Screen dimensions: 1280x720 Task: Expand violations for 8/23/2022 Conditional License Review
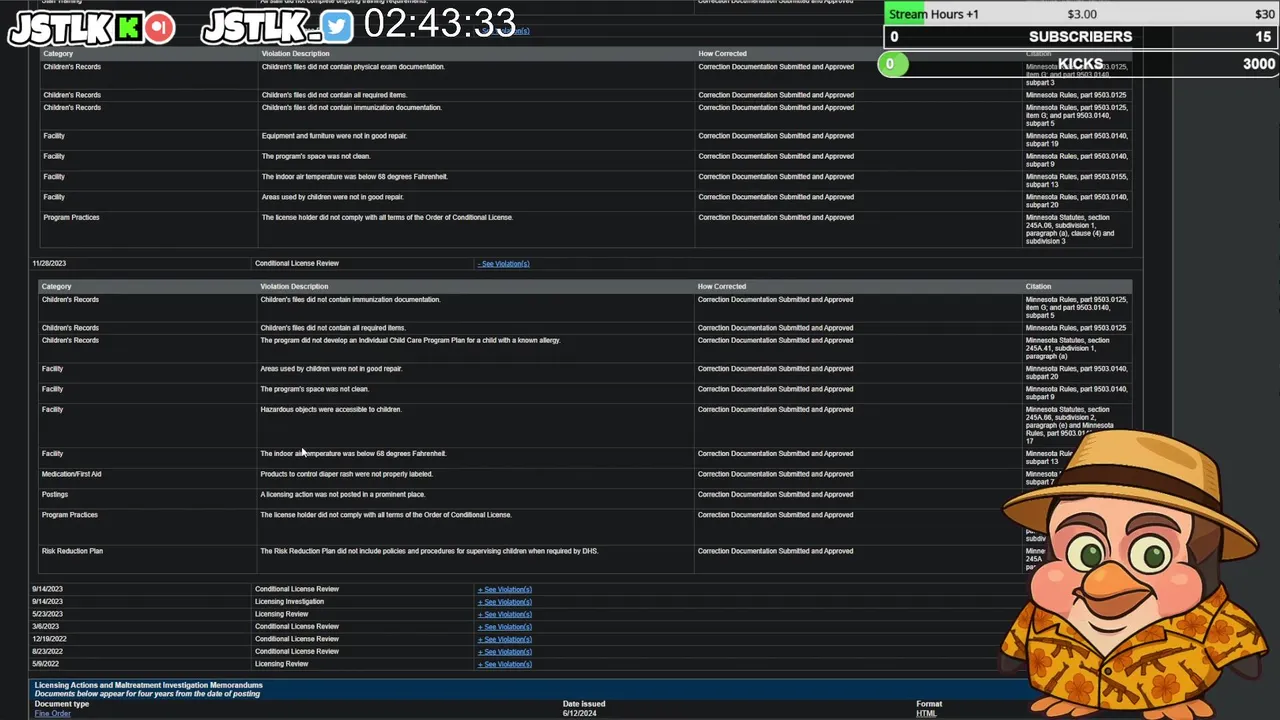tap(505, 652)
